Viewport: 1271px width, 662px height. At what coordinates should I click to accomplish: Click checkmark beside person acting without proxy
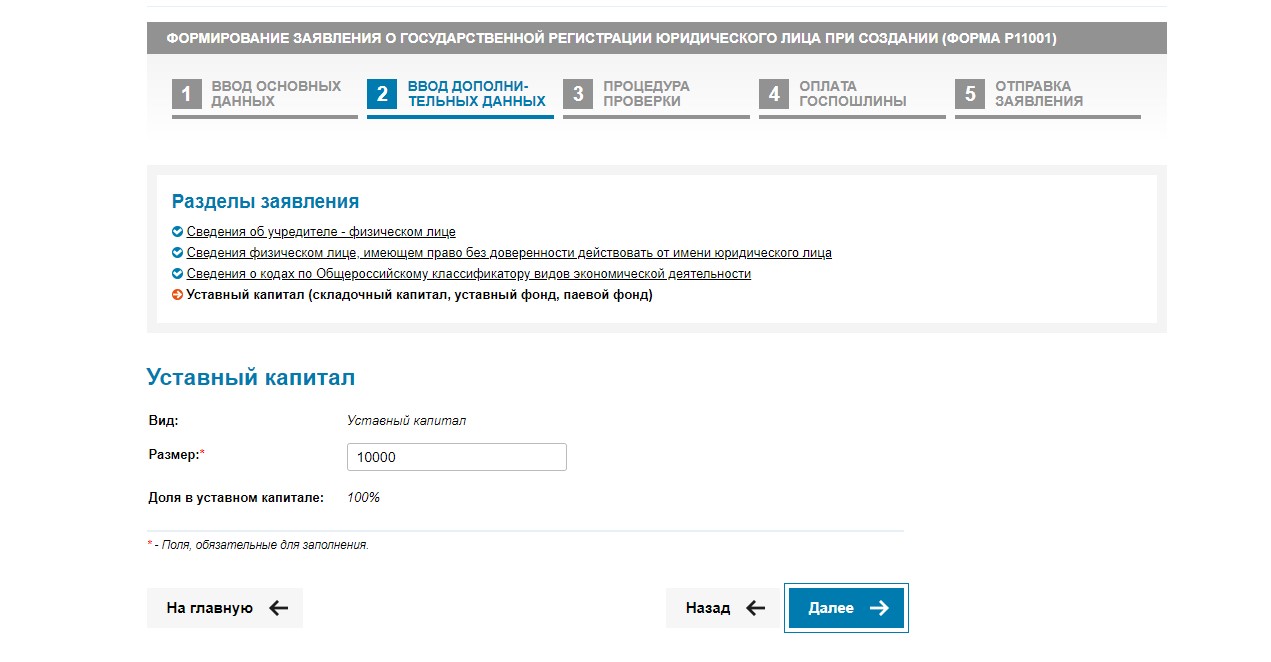coord(177,253)
